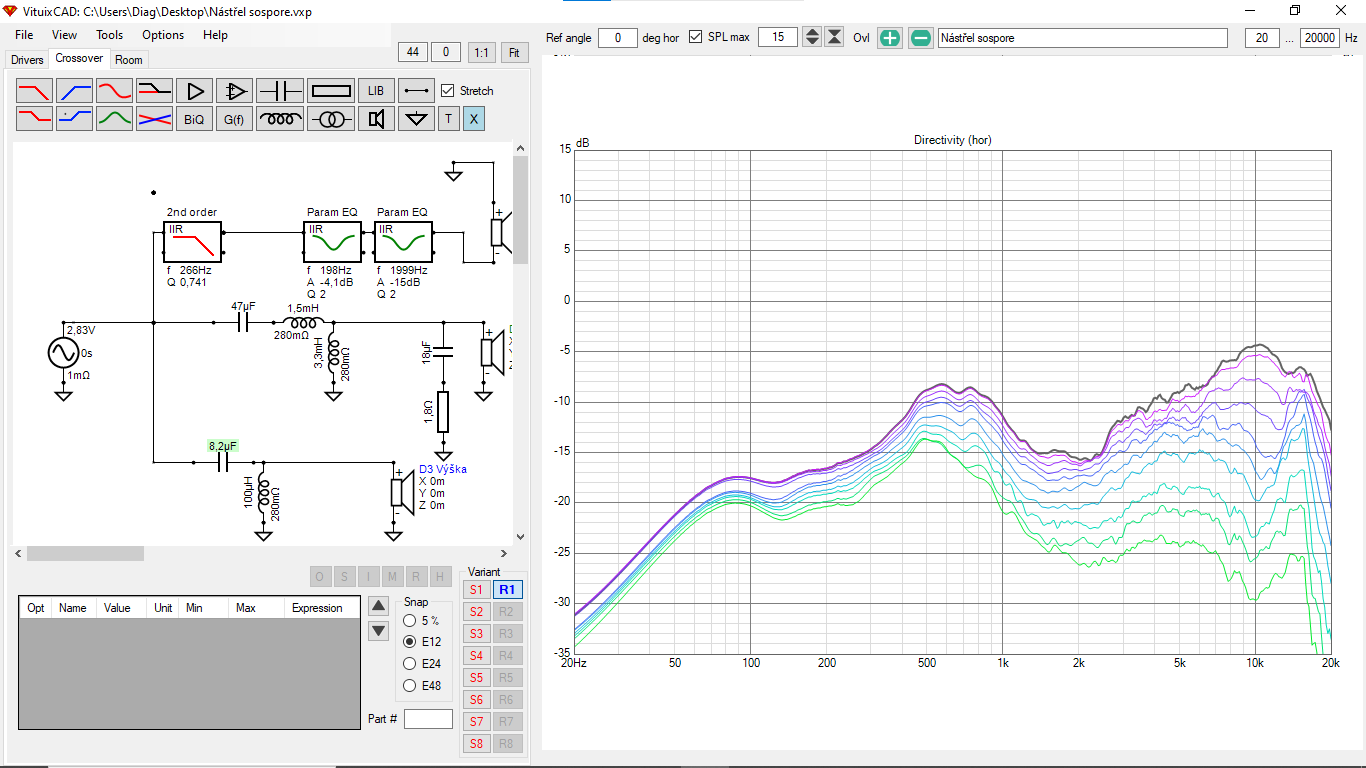Select the S8 variant button
Image resolution: width=1366 pixels, height=768 pixels.
coord(476,744)
